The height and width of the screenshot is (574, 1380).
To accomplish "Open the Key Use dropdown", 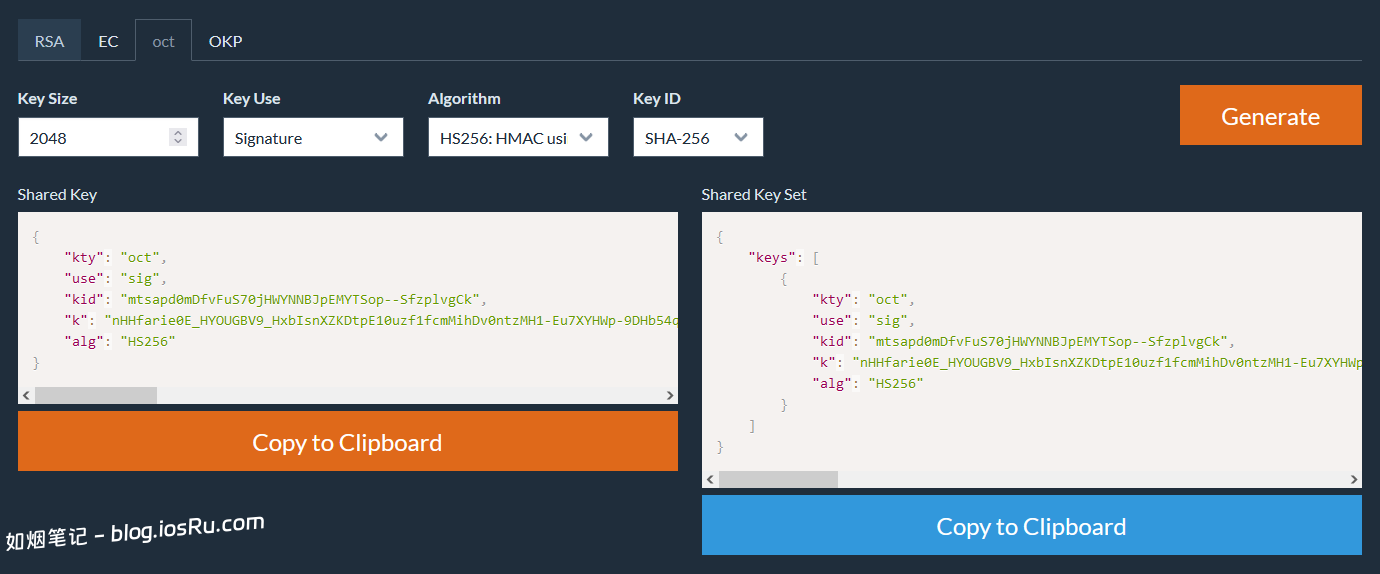I will pos(312,138).
